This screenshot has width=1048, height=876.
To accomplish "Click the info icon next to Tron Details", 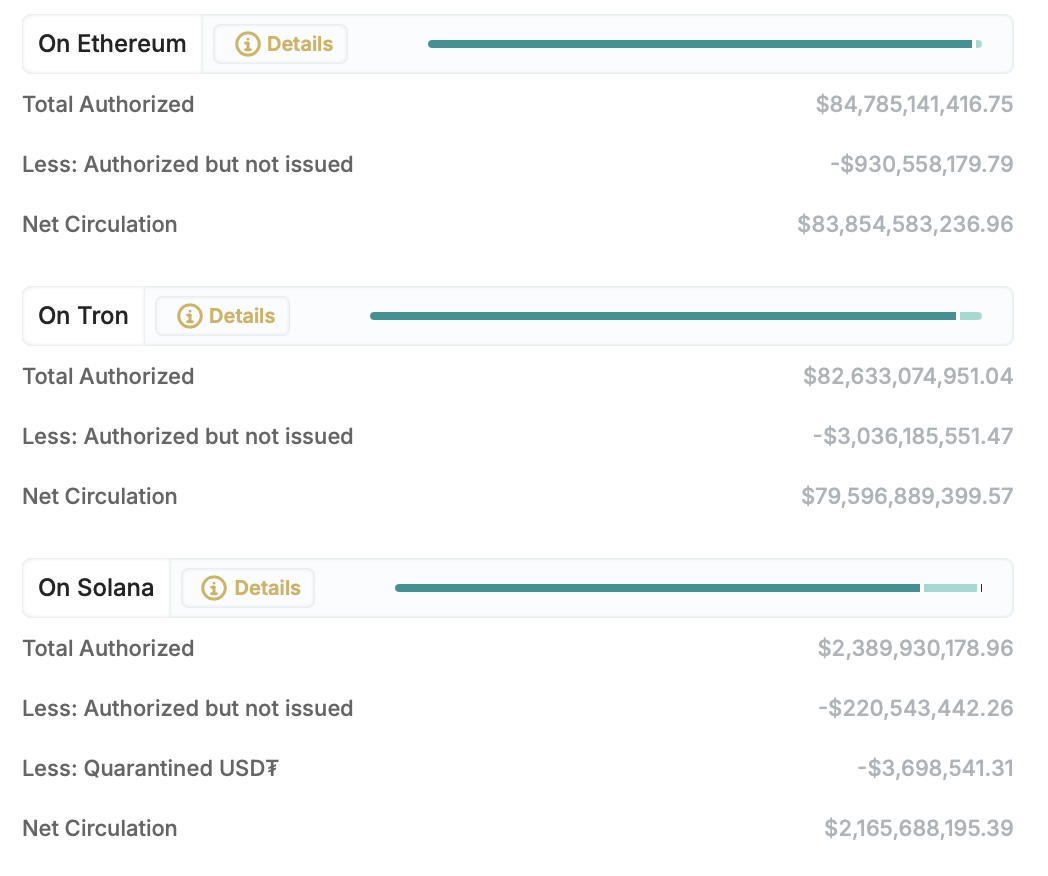I will [x=188, y=315].
